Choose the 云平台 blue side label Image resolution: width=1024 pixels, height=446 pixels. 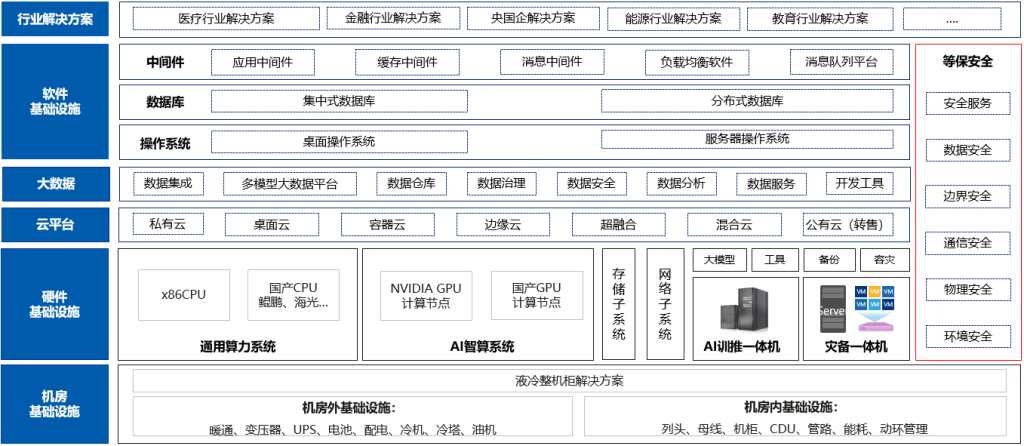(55, 224)
